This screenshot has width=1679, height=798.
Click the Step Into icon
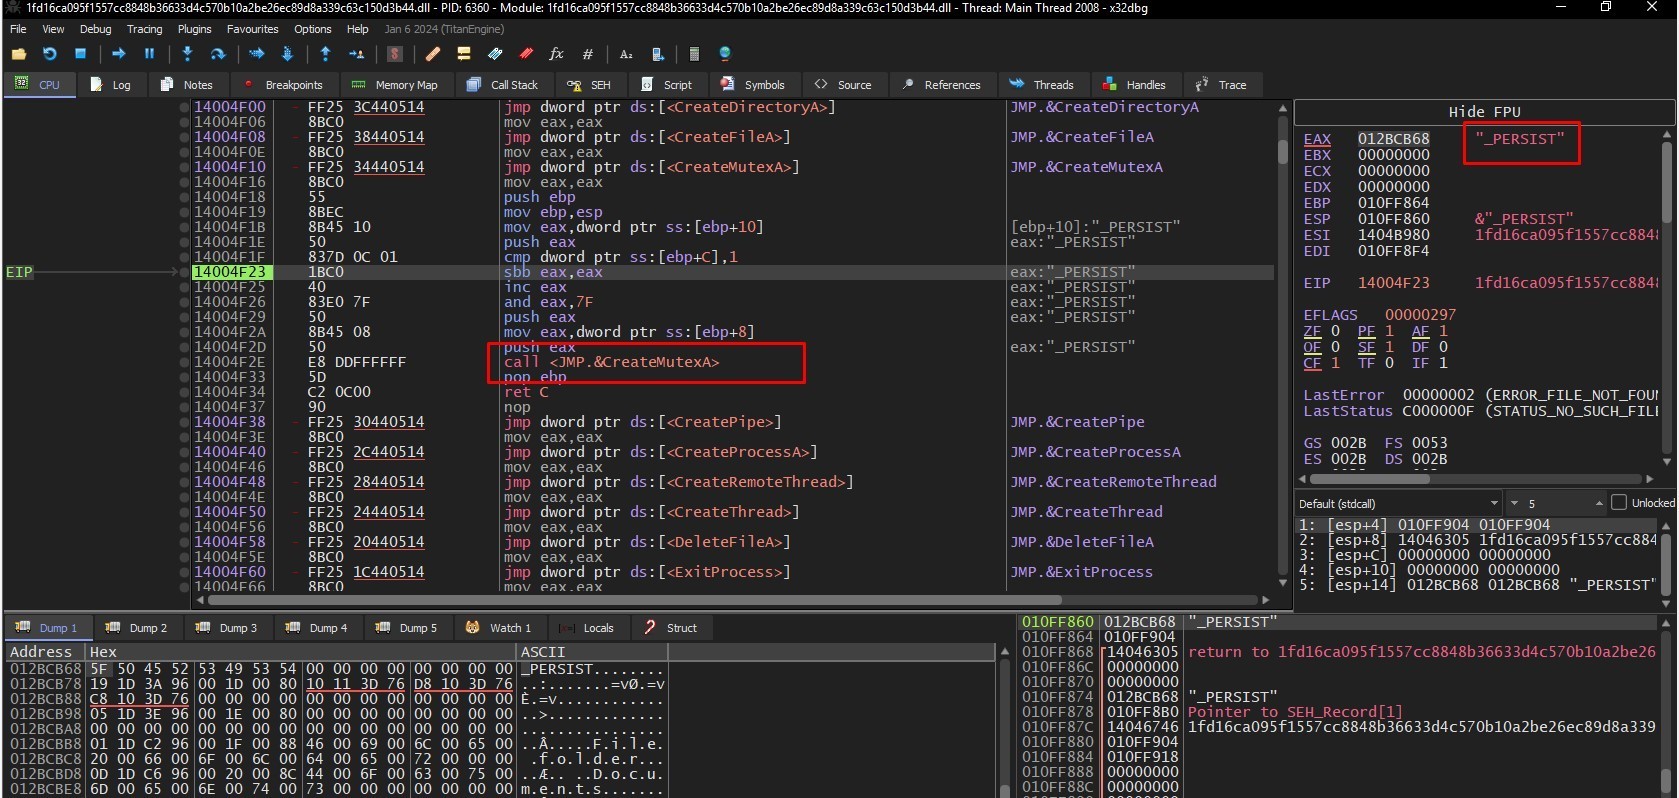pyautogui.click(x=187, y=54)
